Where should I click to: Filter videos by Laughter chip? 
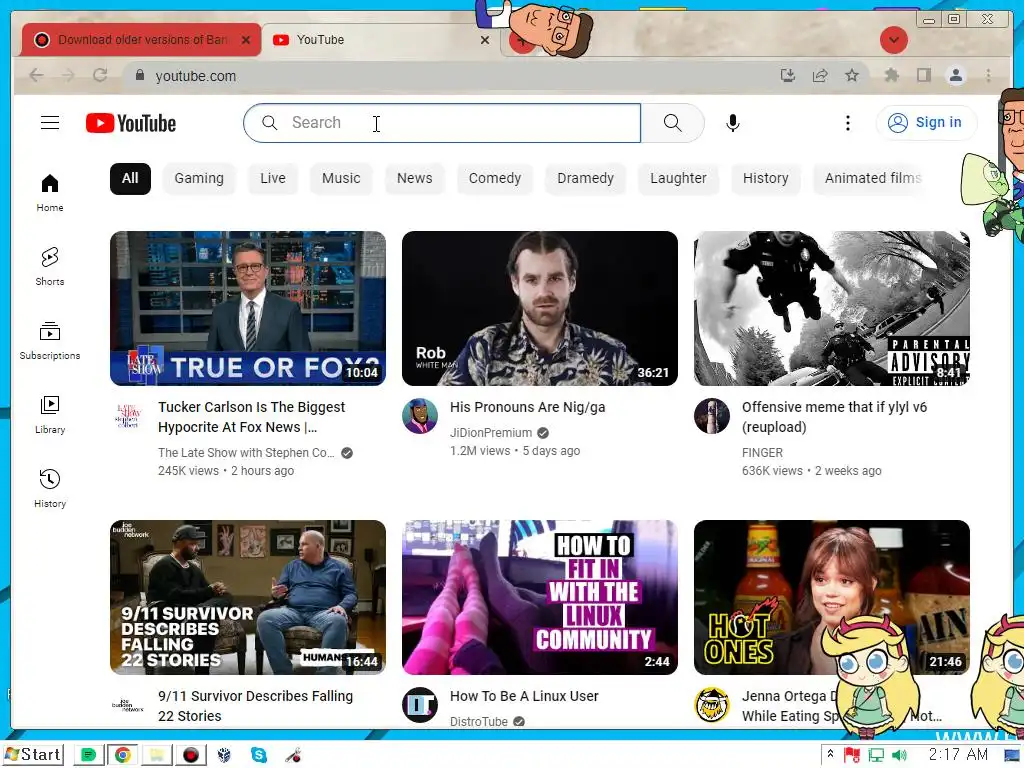(x=678, y=178)
